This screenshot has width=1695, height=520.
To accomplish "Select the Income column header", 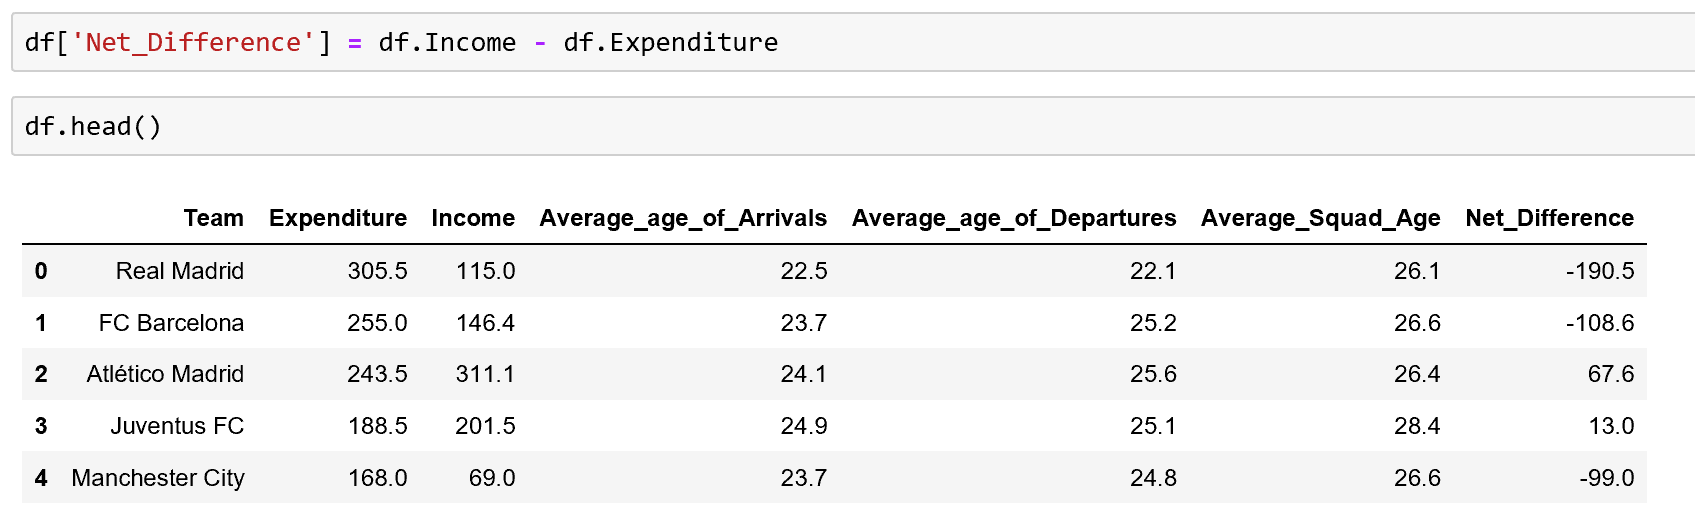I will 473,218.
